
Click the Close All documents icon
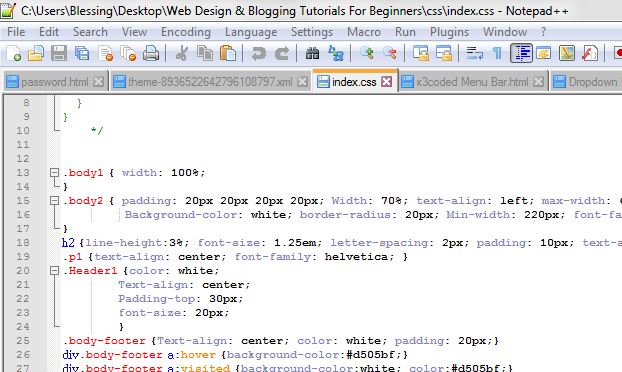pos(128,53)
